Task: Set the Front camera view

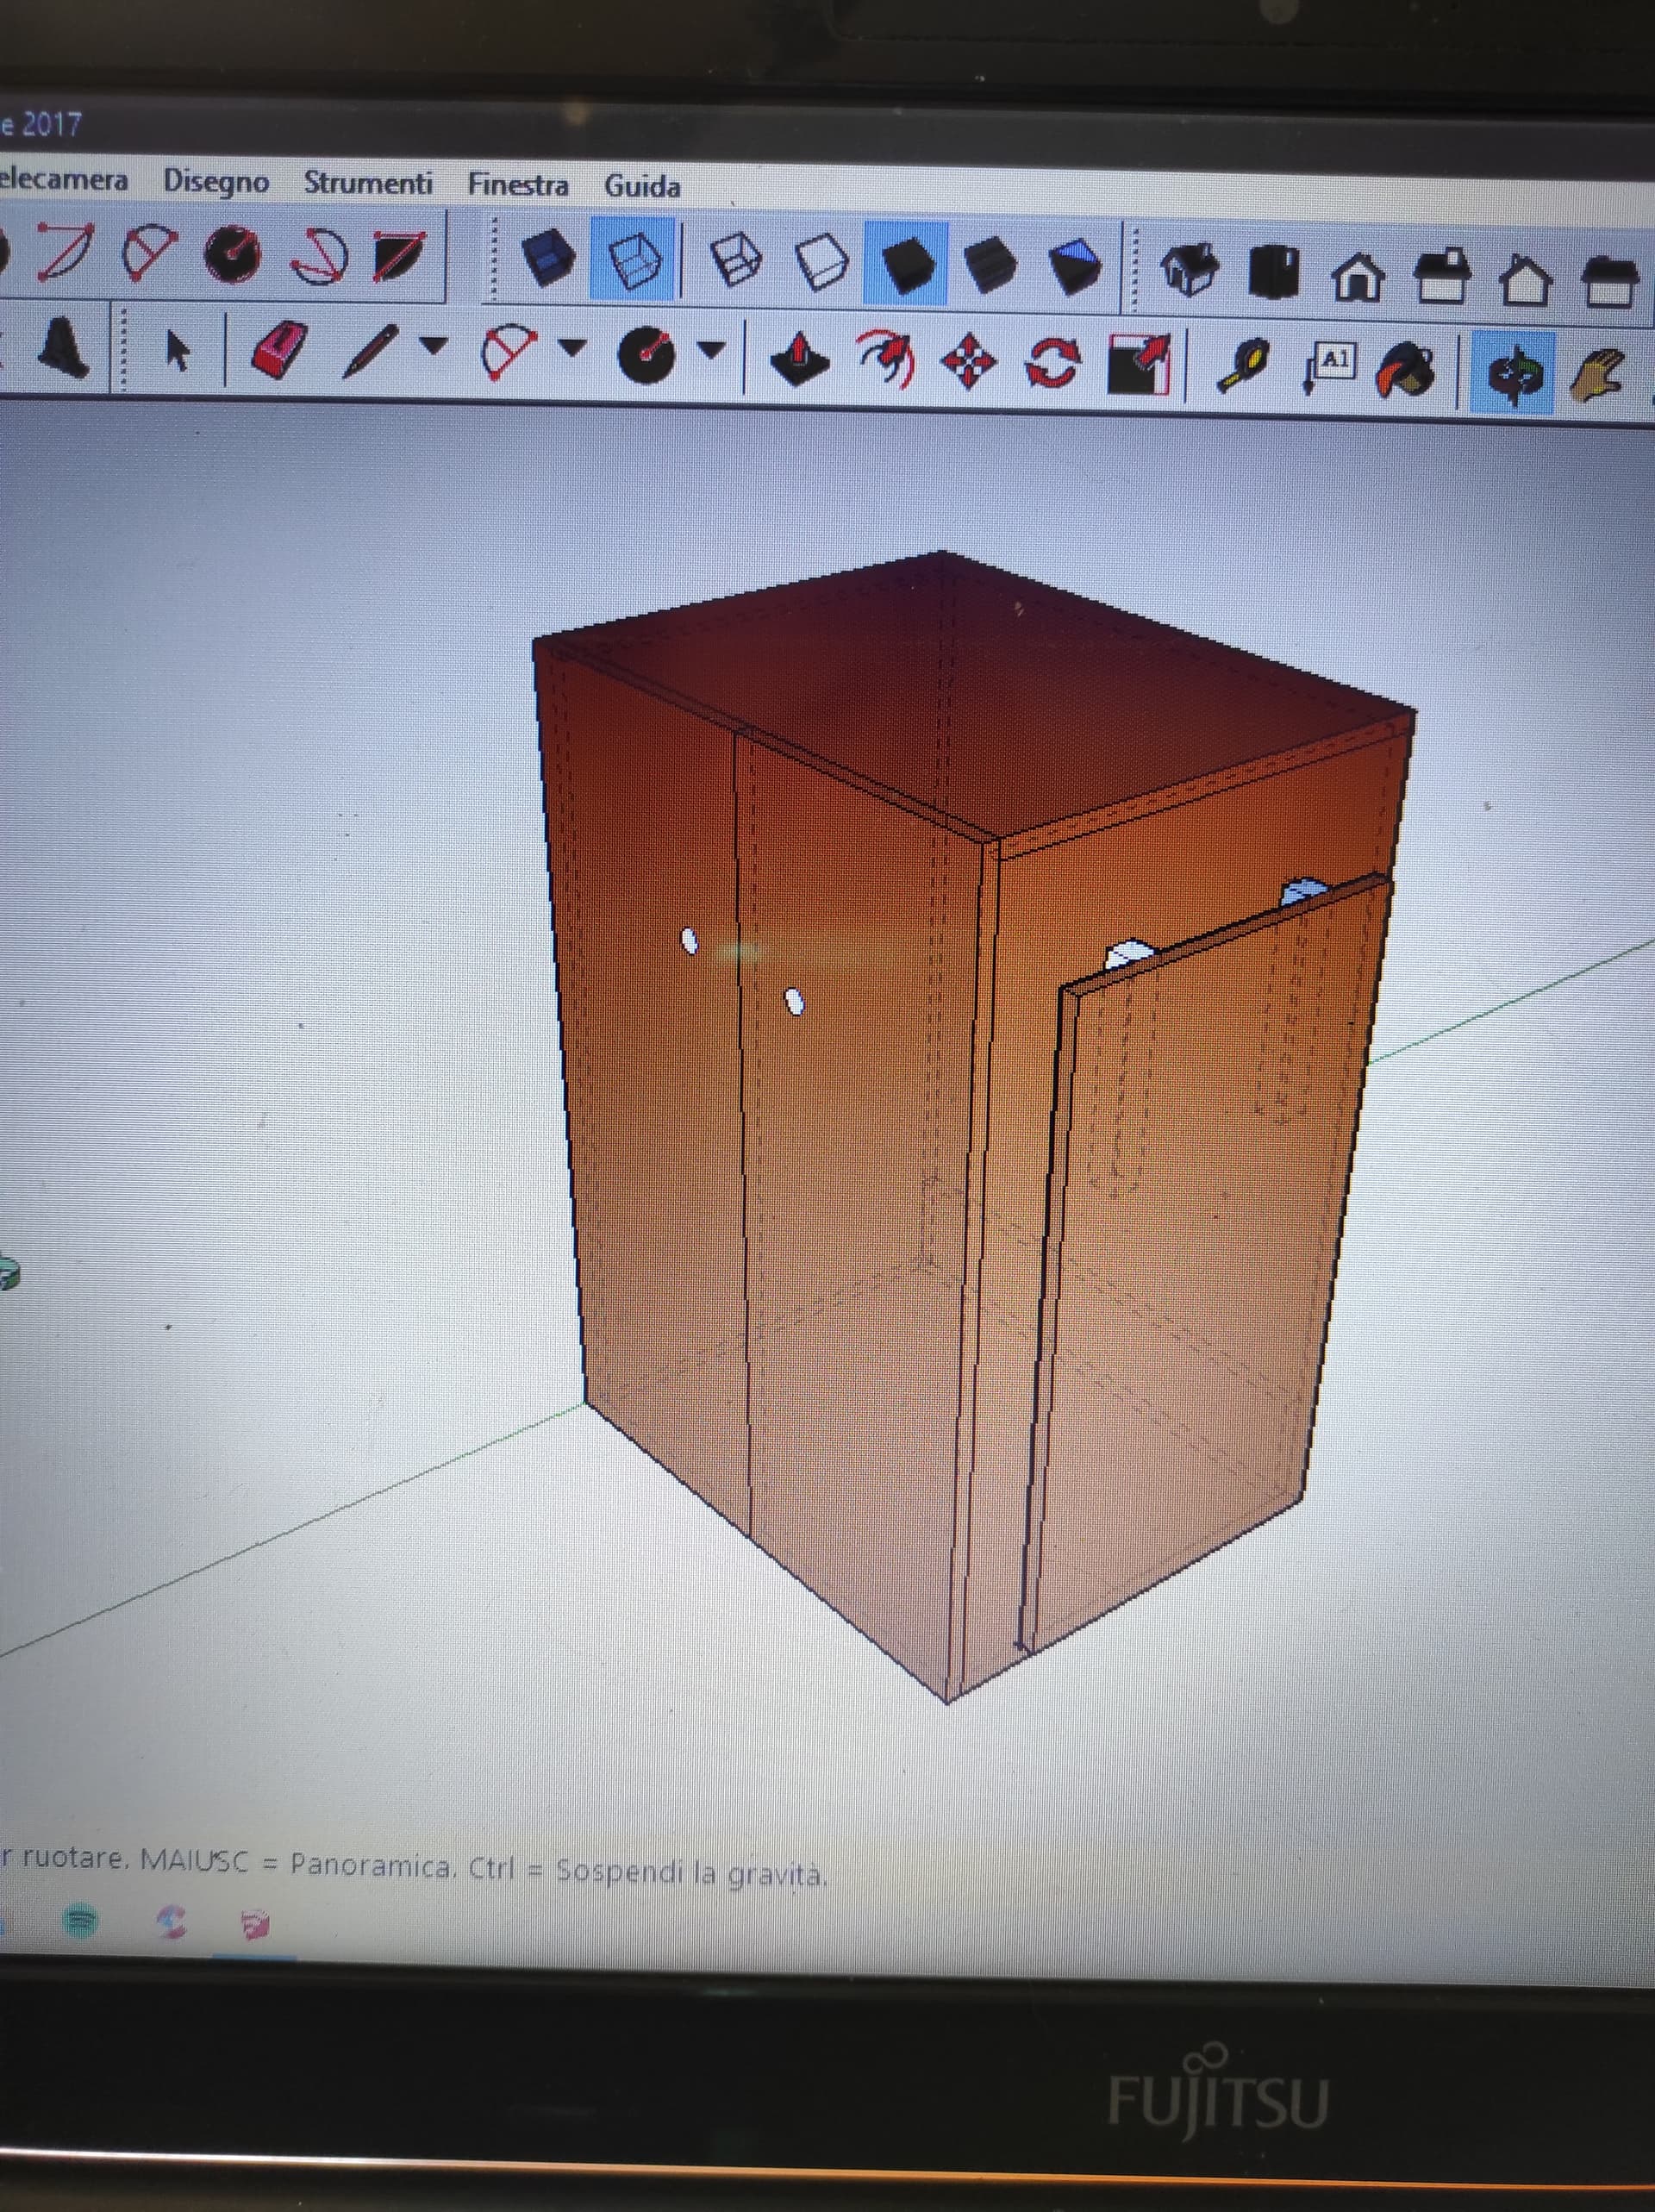Action: pyautogui.click(x=1358, y=276)
